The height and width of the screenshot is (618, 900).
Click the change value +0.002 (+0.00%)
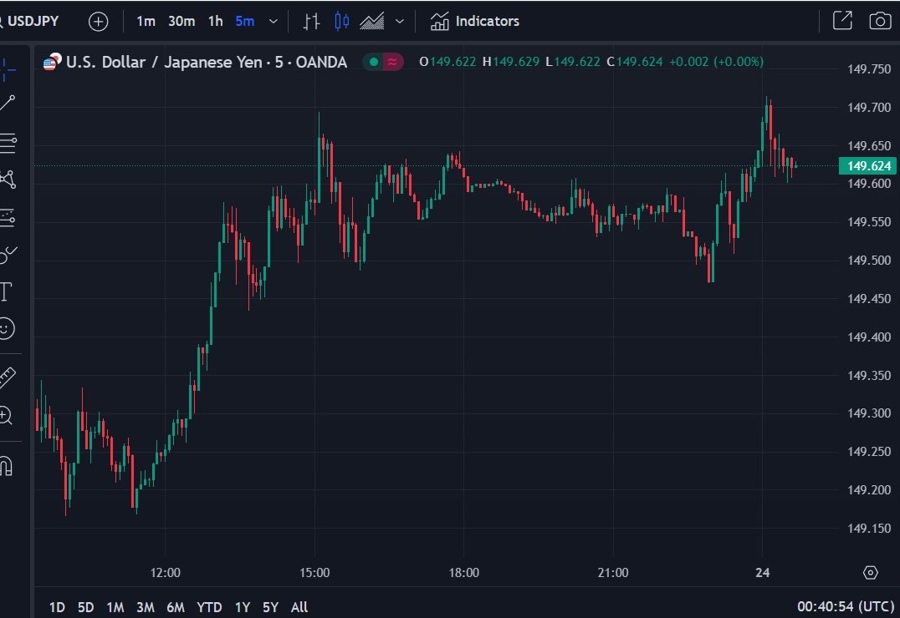[716, 61]
